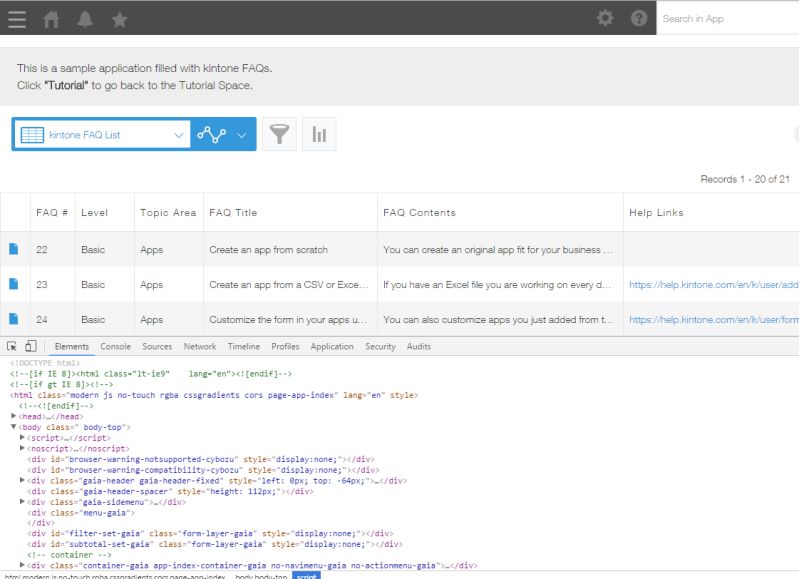Click the Search in App field
This screenshot has height=579, width=799.
coord(728,19)
